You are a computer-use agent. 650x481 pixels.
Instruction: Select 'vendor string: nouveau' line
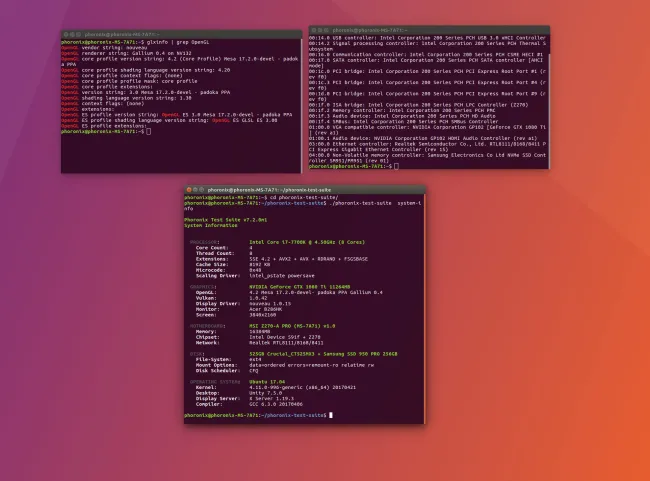click(104, 48)
